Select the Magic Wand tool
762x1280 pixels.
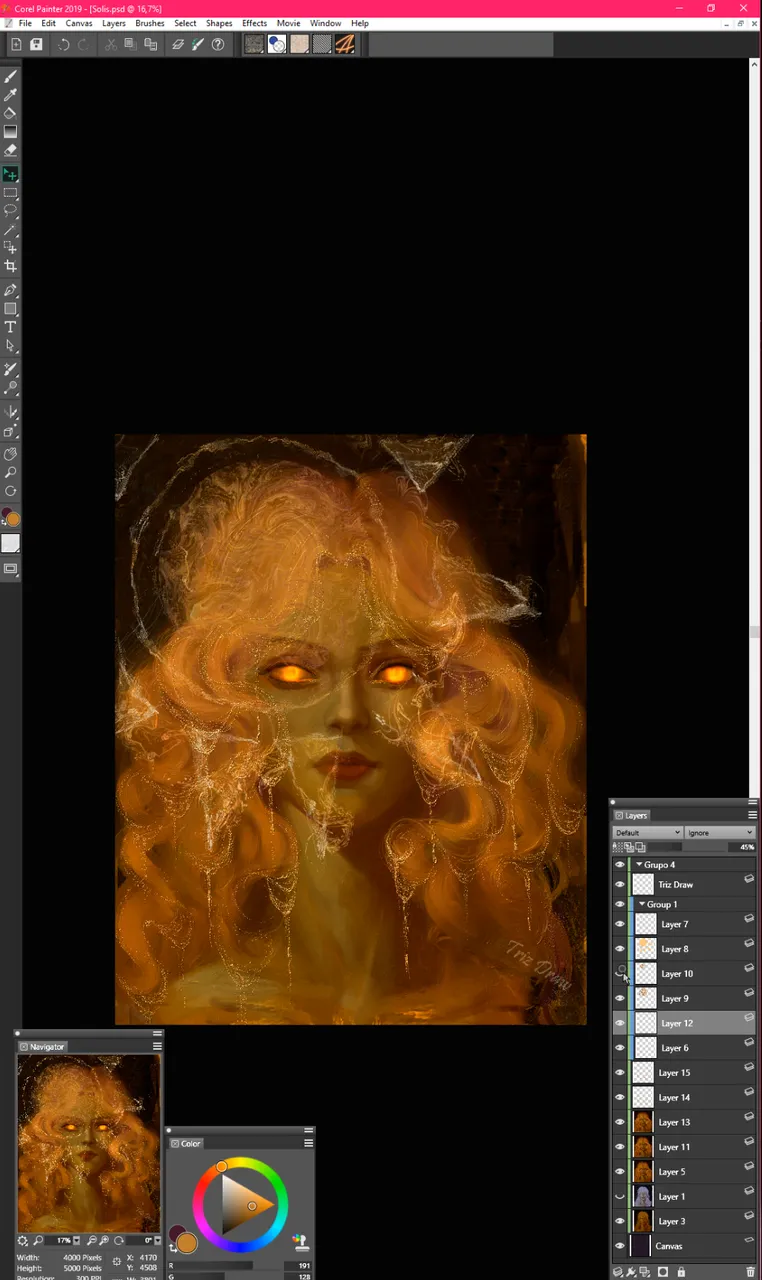[11, 230]
